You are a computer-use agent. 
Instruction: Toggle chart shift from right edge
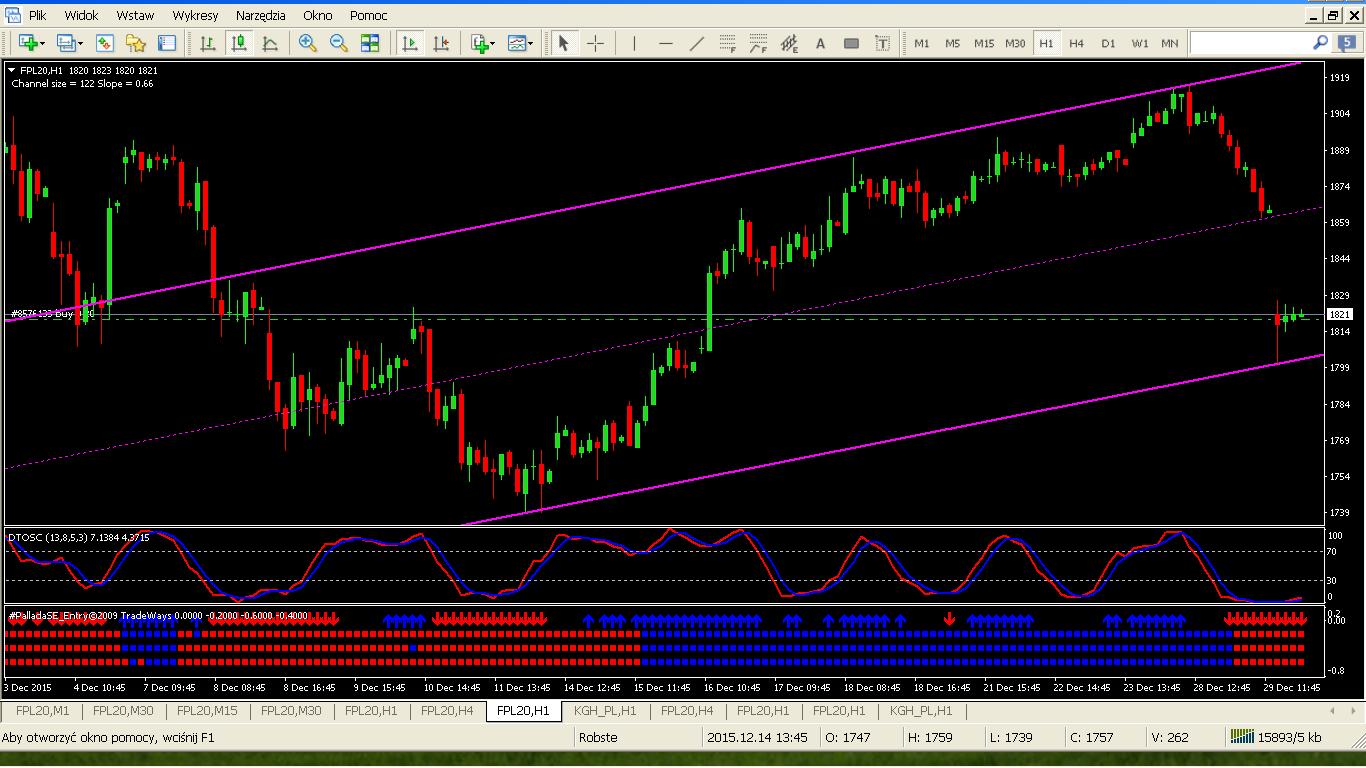441,43
